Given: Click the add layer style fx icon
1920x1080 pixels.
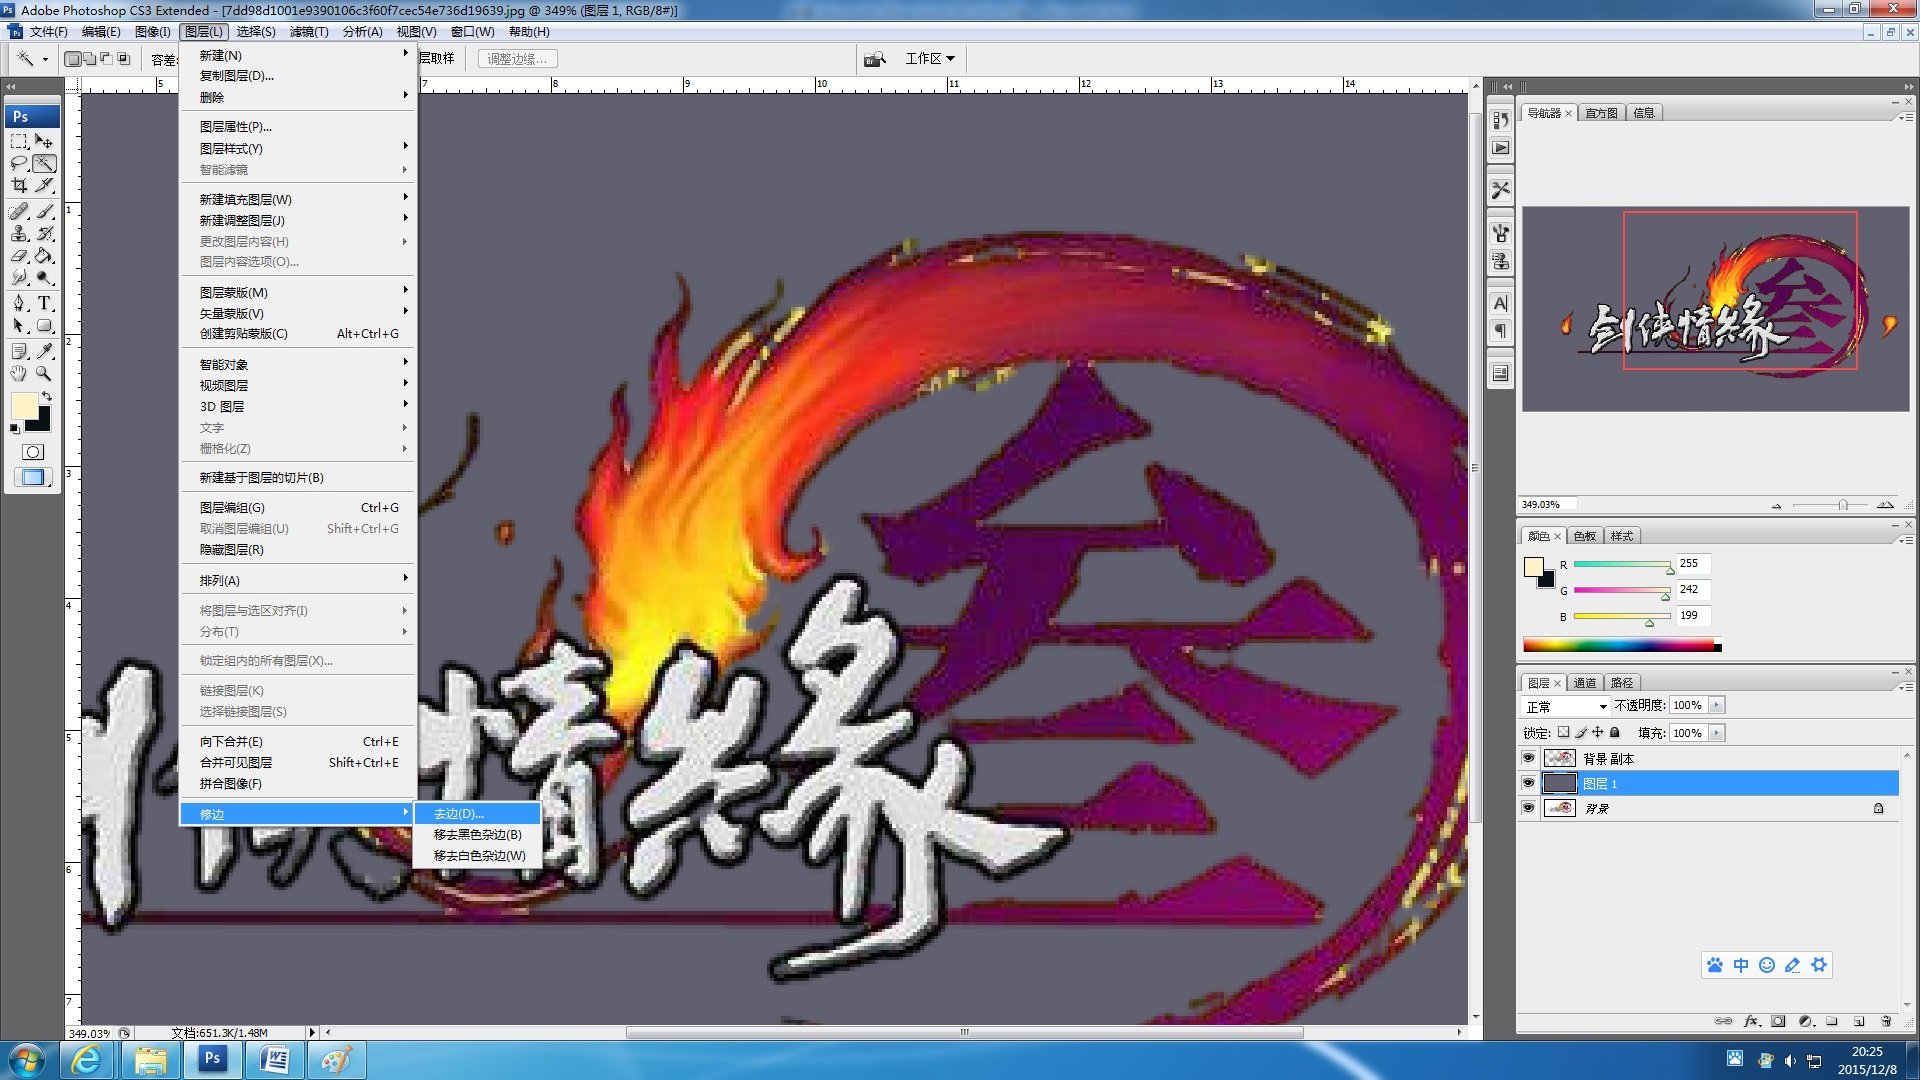Looking at the screenshot, I should click(1751, 1021).
